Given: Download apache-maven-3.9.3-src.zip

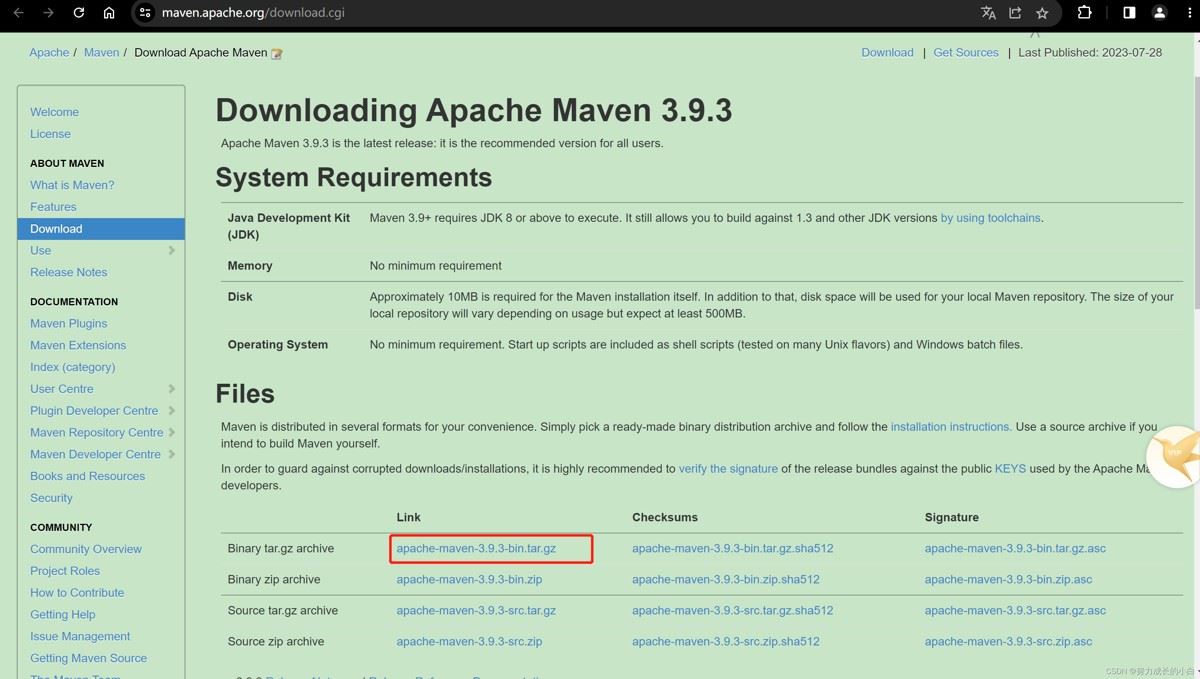Looking at the screenshot, I should pos(469,642).
